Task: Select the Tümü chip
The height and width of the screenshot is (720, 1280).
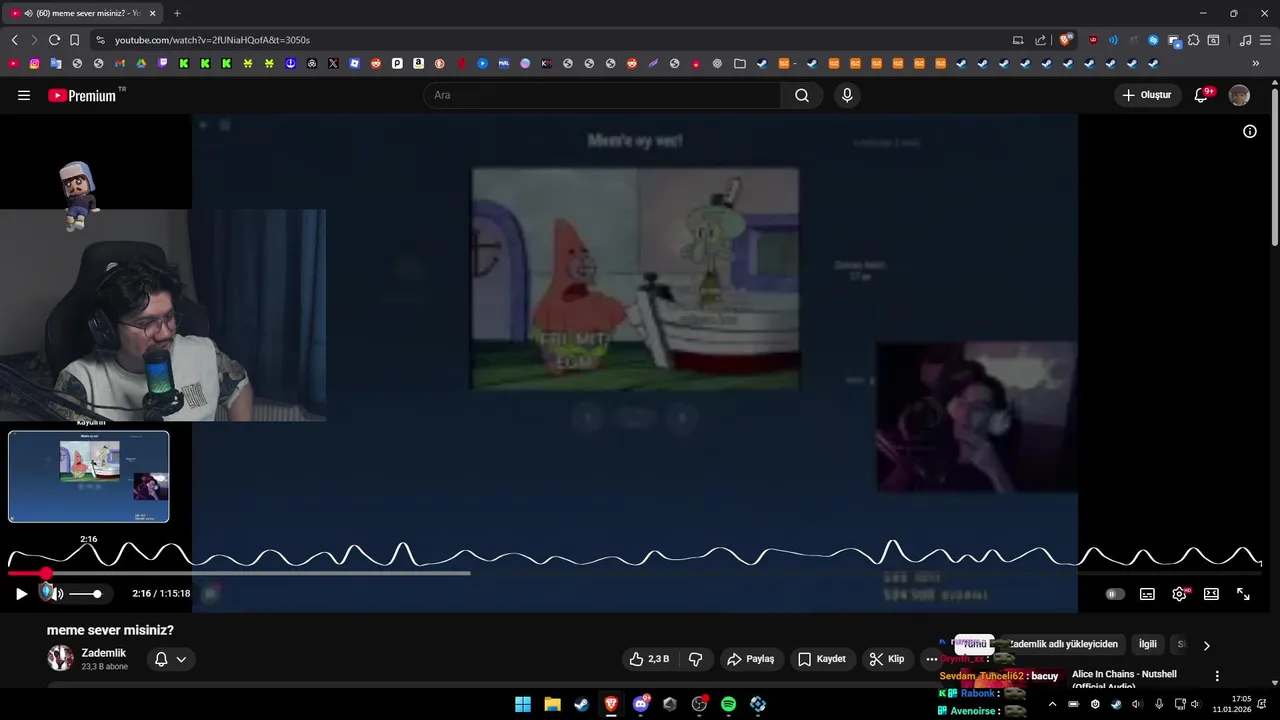Action: 974,644
